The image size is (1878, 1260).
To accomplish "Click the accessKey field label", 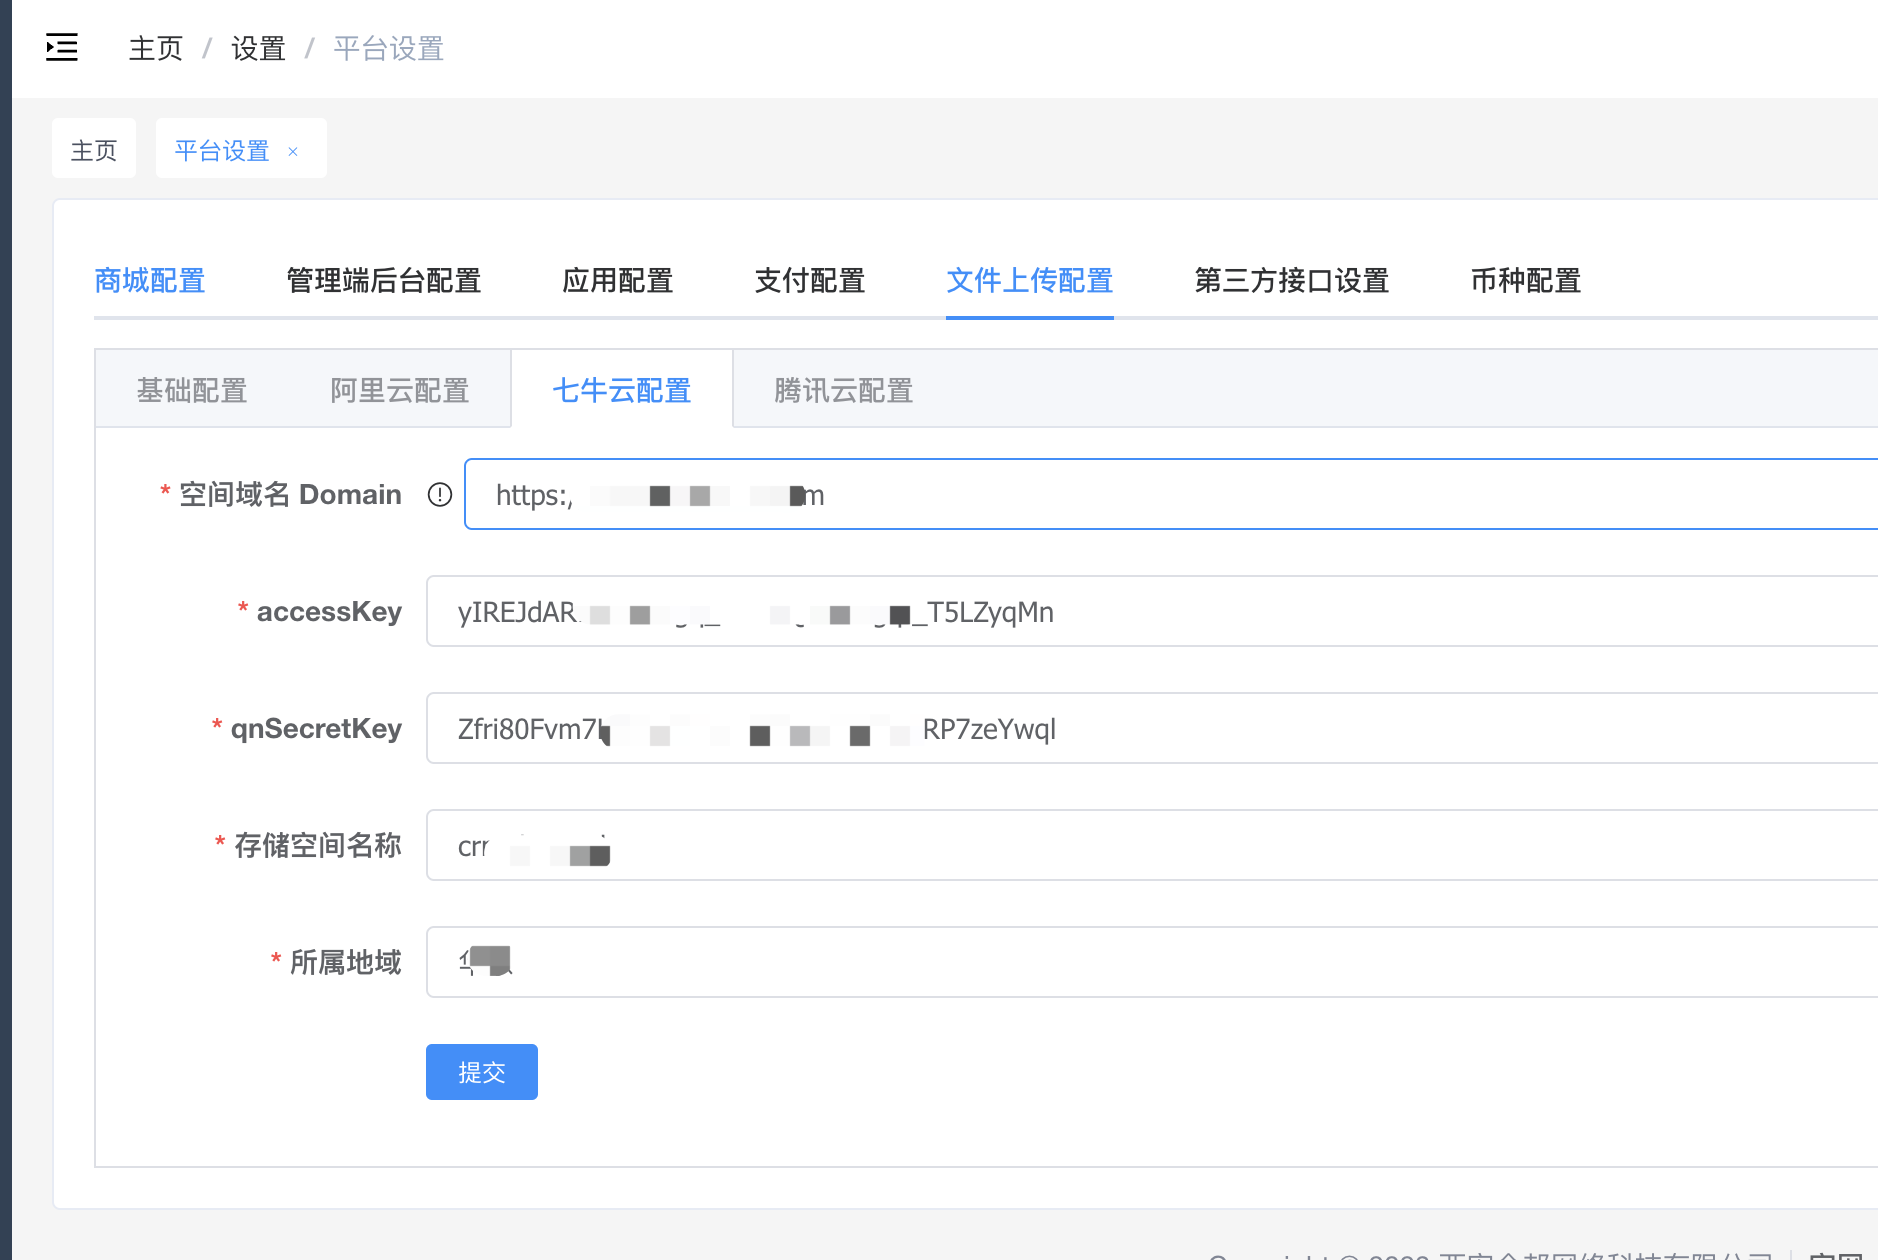I will coord(329,611).
